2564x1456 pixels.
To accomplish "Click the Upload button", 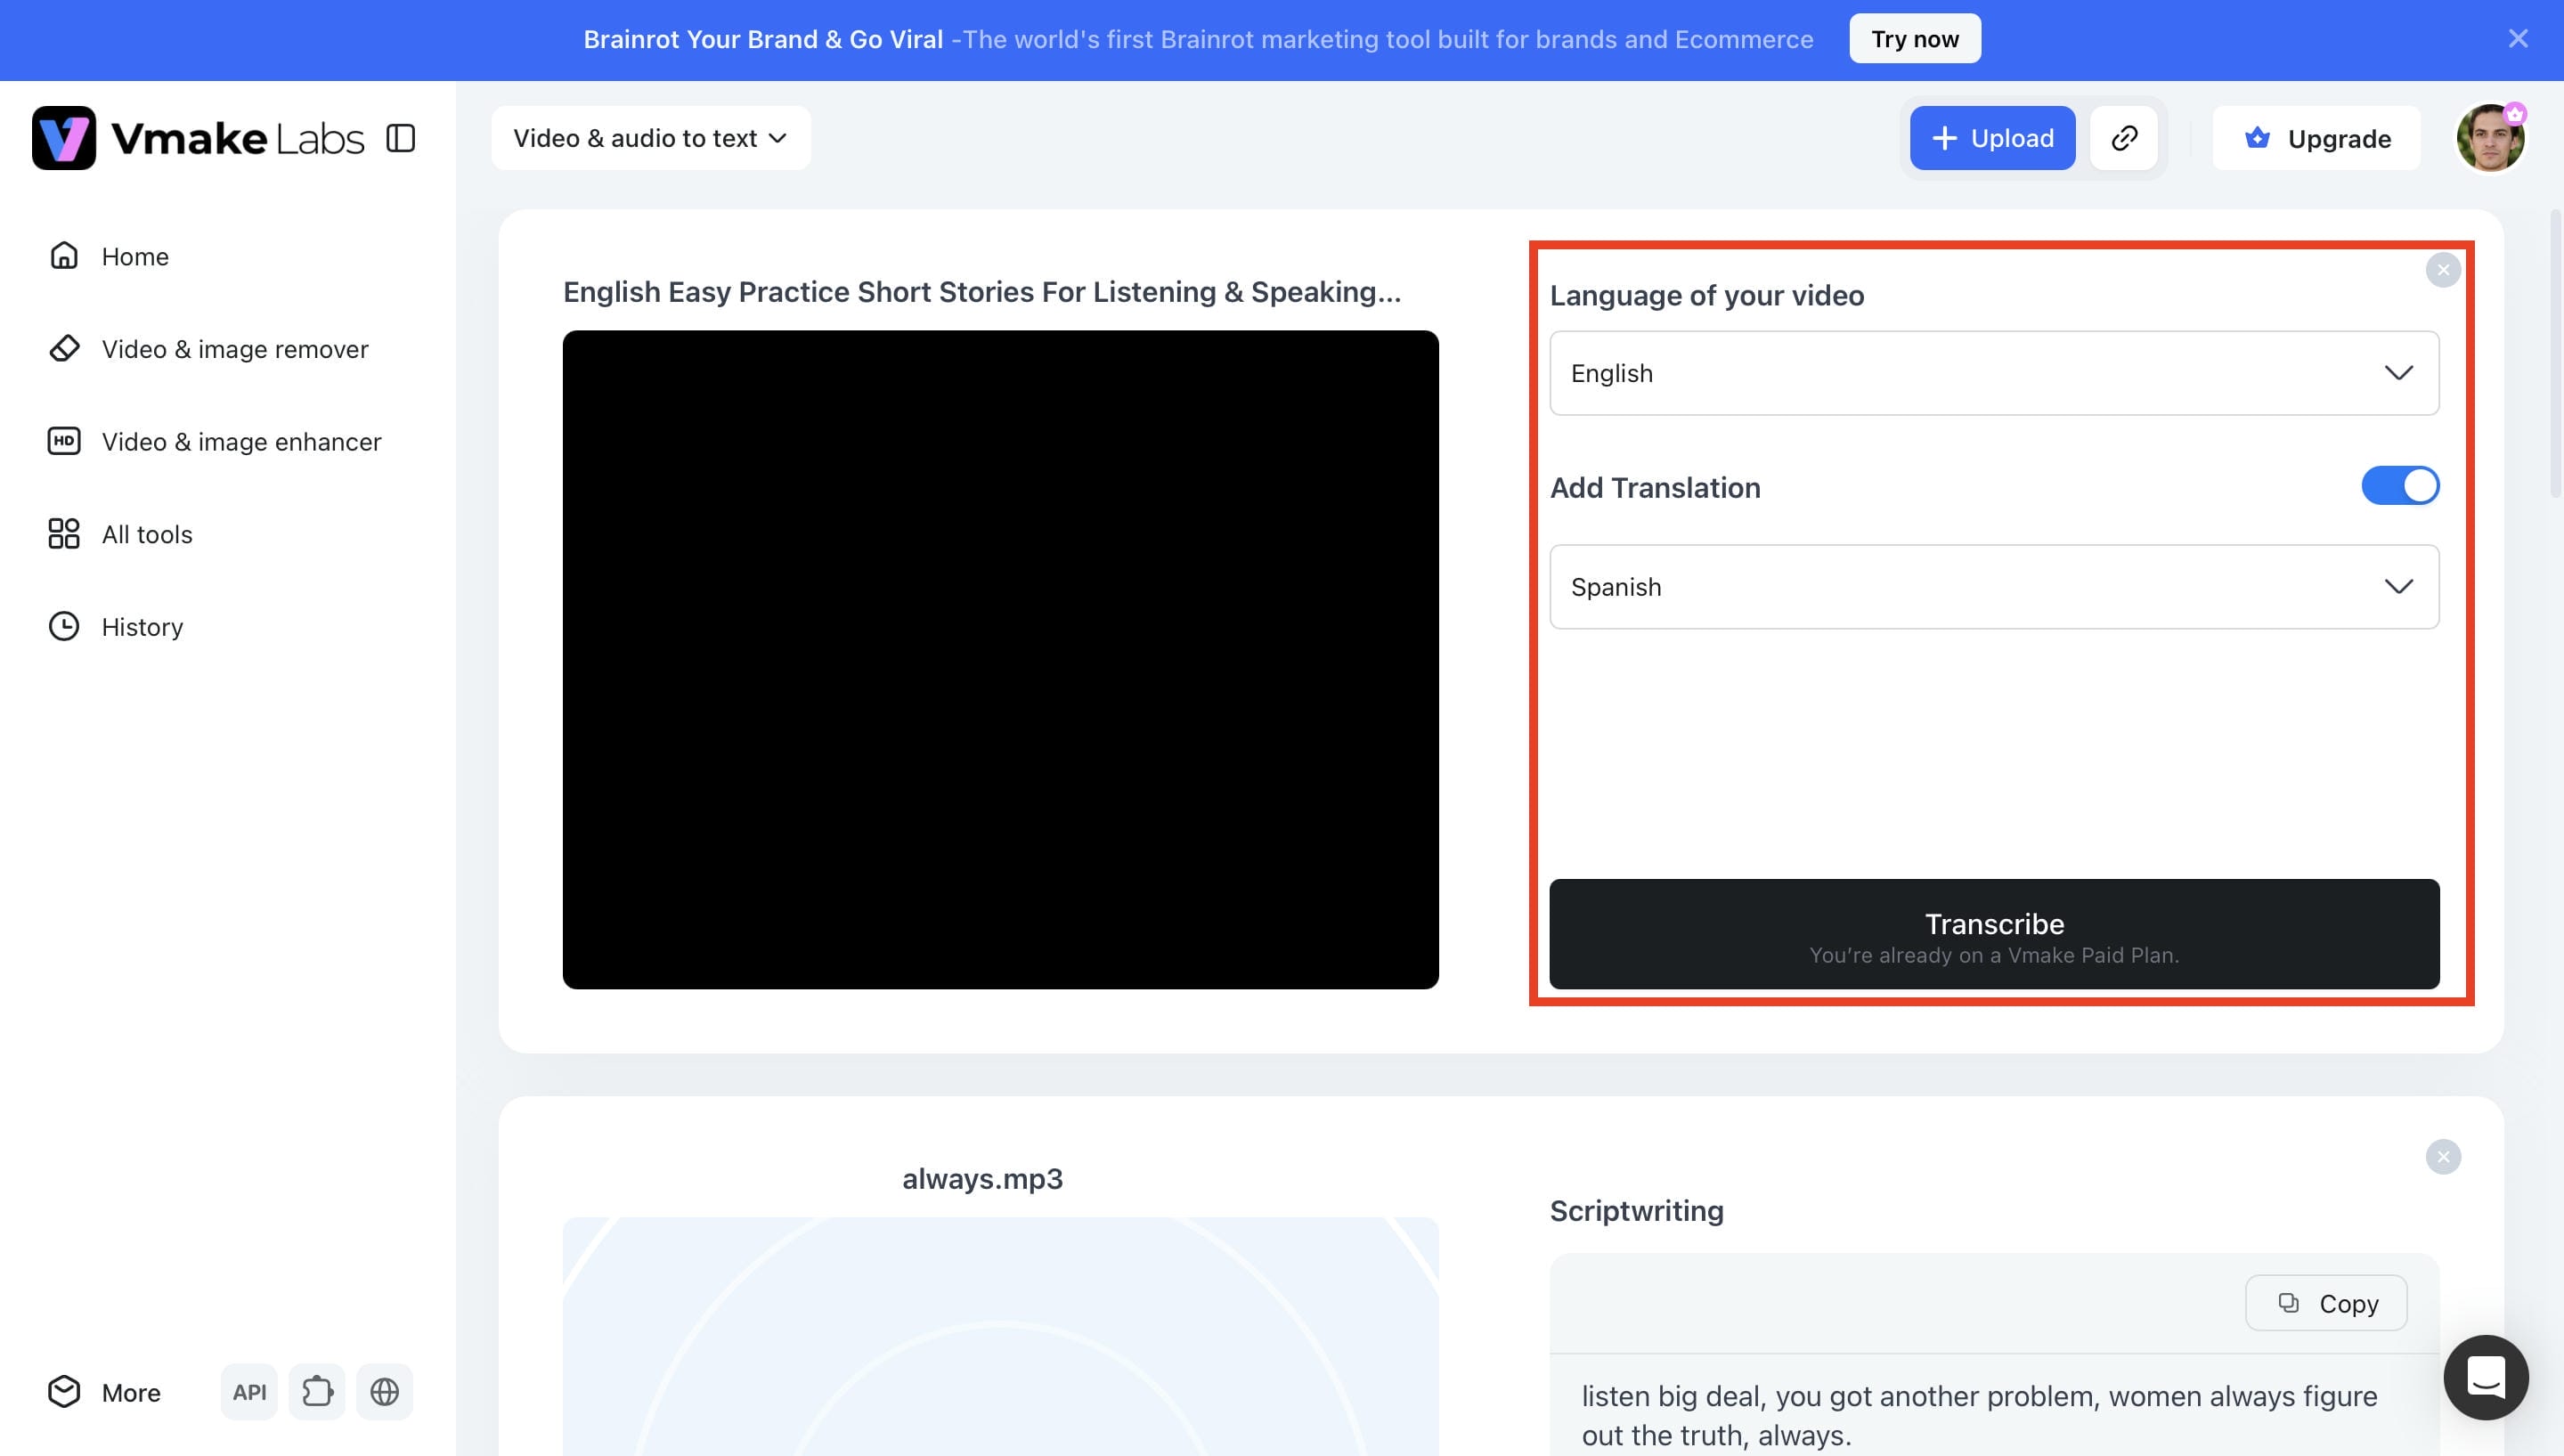I will [x=1992, y=138].
